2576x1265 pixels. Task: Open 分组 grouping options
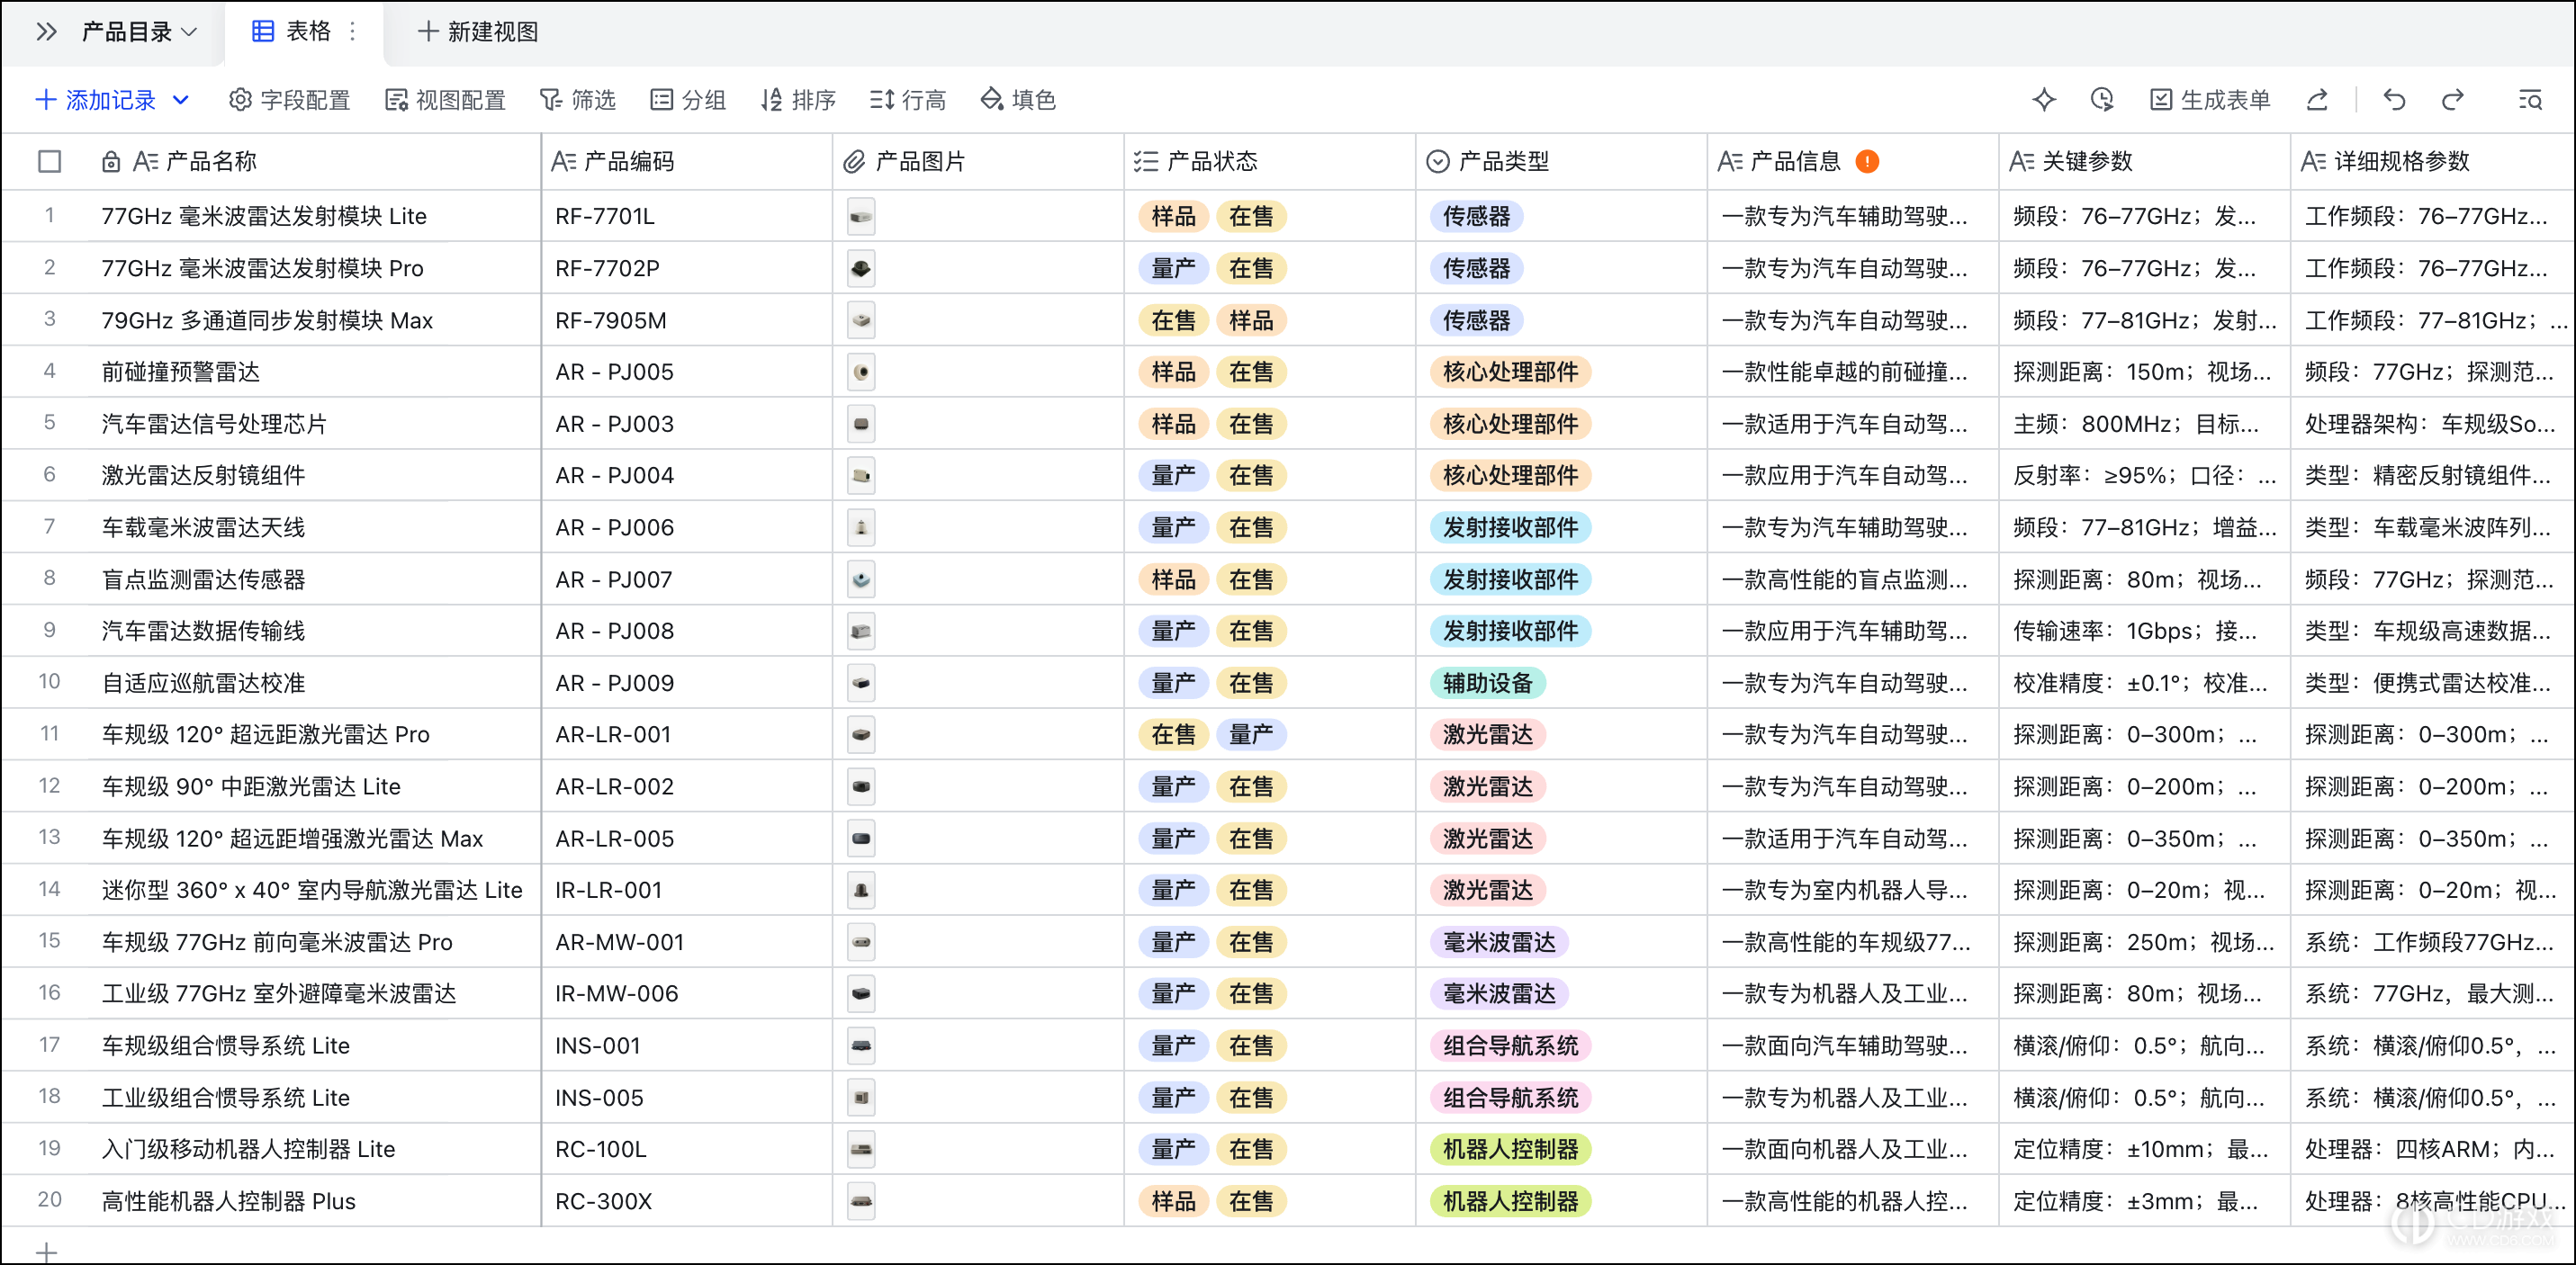pos(688,100)
